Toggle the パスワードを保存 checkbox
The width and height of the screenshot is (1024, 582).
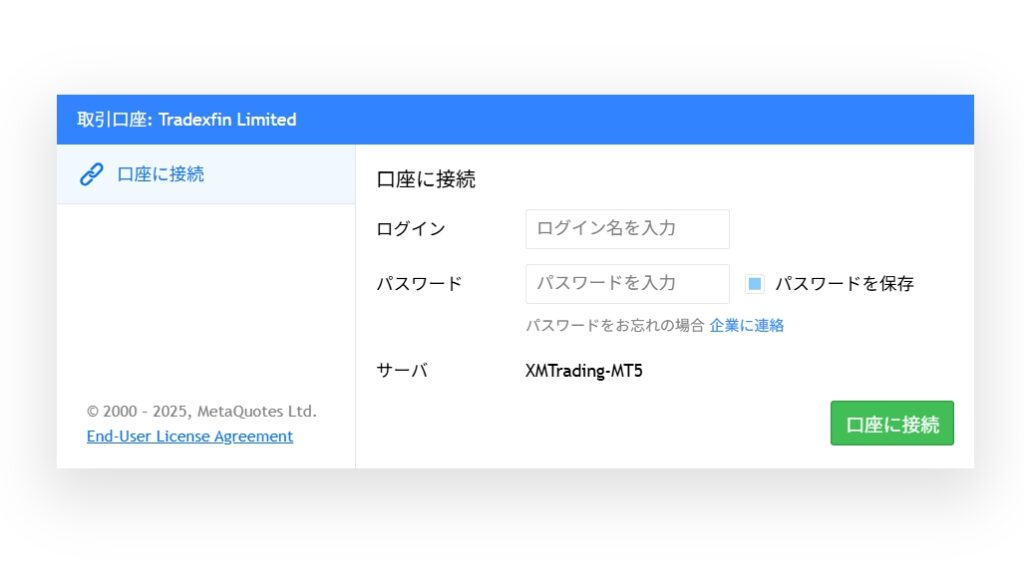coord(754,283)
